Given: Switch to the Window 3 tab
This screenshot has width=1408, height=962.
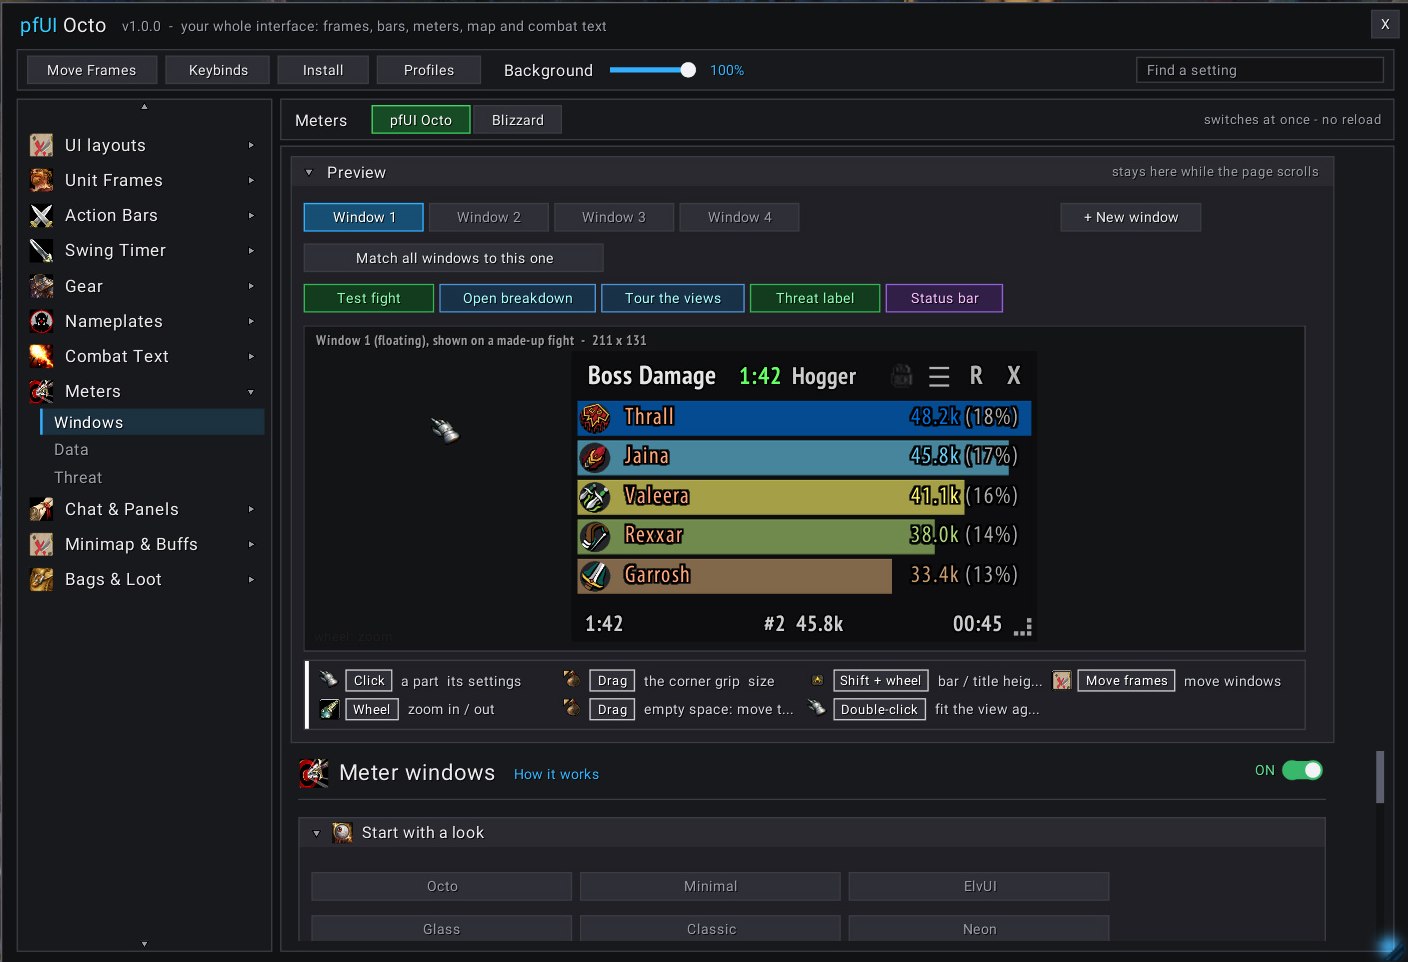Looking at the screenshot, I should point(614,217).
